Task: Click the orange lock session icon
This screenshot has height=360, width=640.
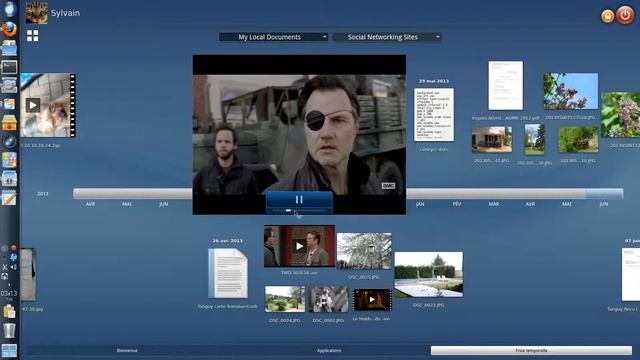Action: tap(607, 16)
